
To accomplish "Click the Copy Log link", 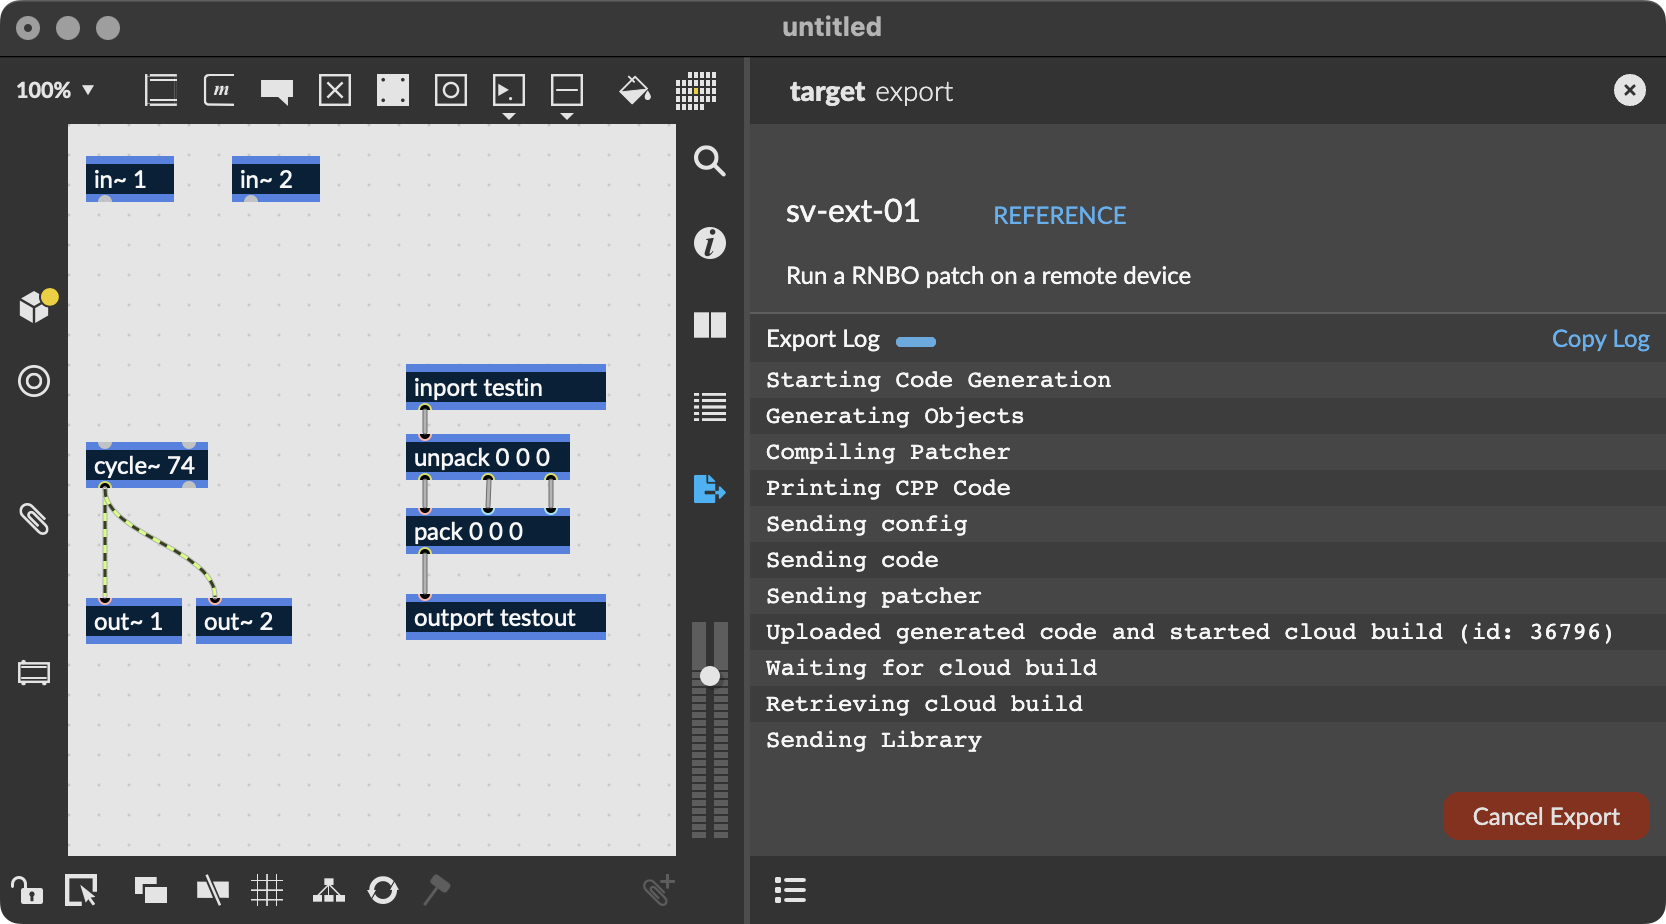I will 1600,339.
